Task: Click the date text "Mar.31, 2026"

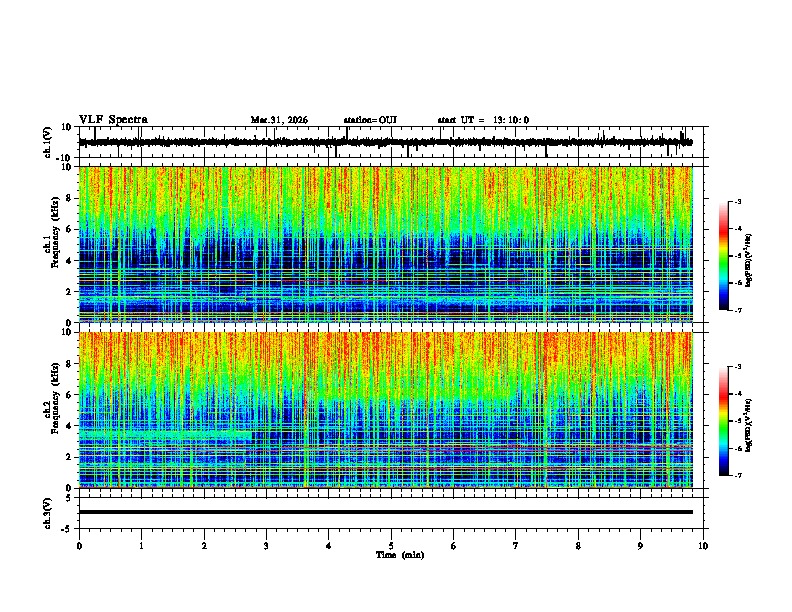Action: click(x=279, y=120)
